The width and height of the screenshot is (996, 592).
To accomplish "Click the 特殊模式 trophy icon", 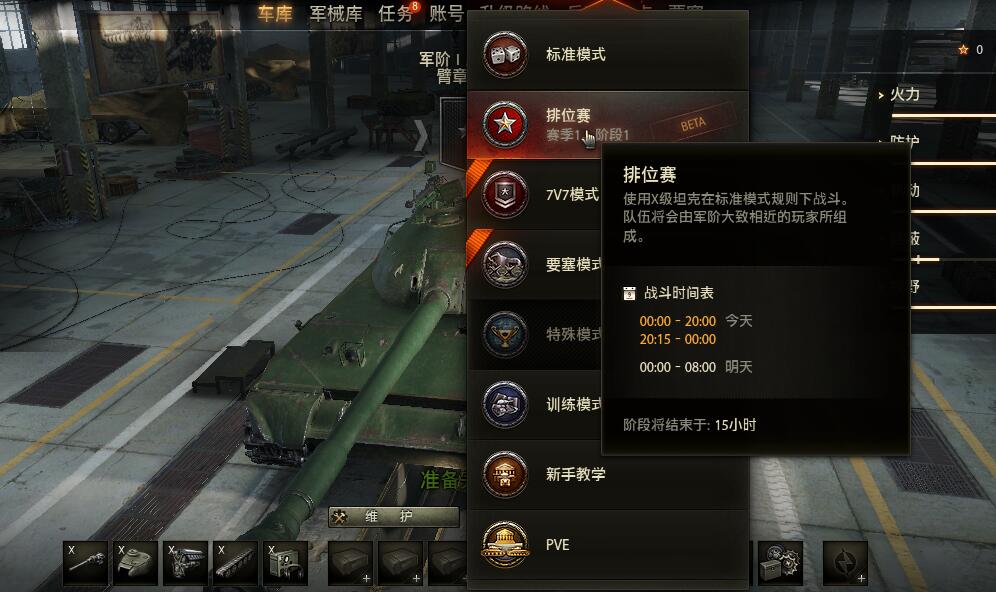I will coord(505,334).
